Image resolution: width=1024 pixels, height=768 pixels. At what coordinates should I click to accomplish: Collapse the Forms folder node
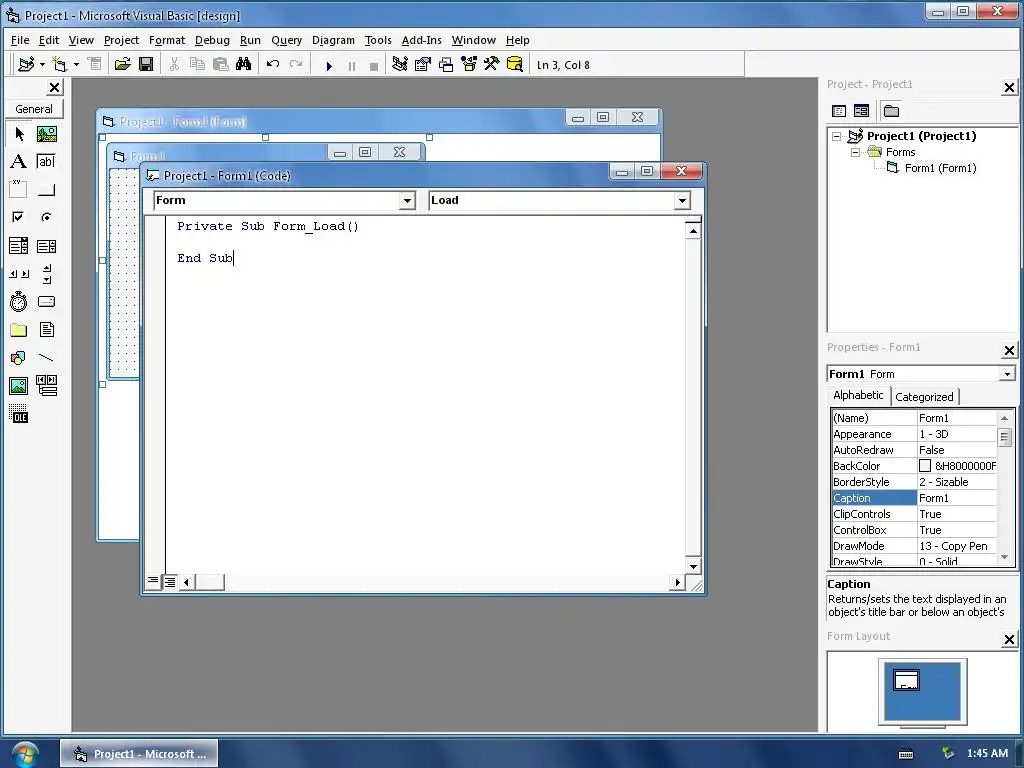856,152
